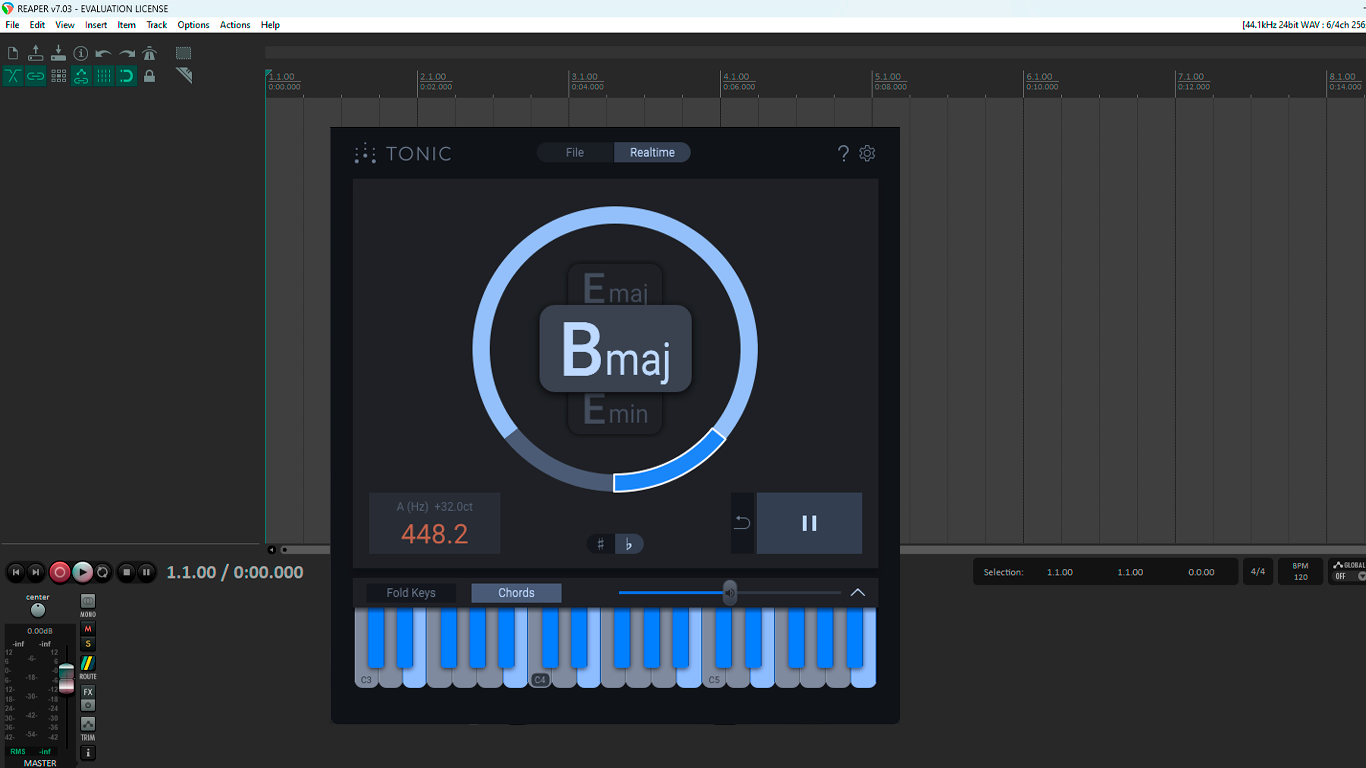The height and width of the screenshot is (768, 1366).
Task: Click the dotted-rectangle selection icon in toolbar
Action: point(184,53)
